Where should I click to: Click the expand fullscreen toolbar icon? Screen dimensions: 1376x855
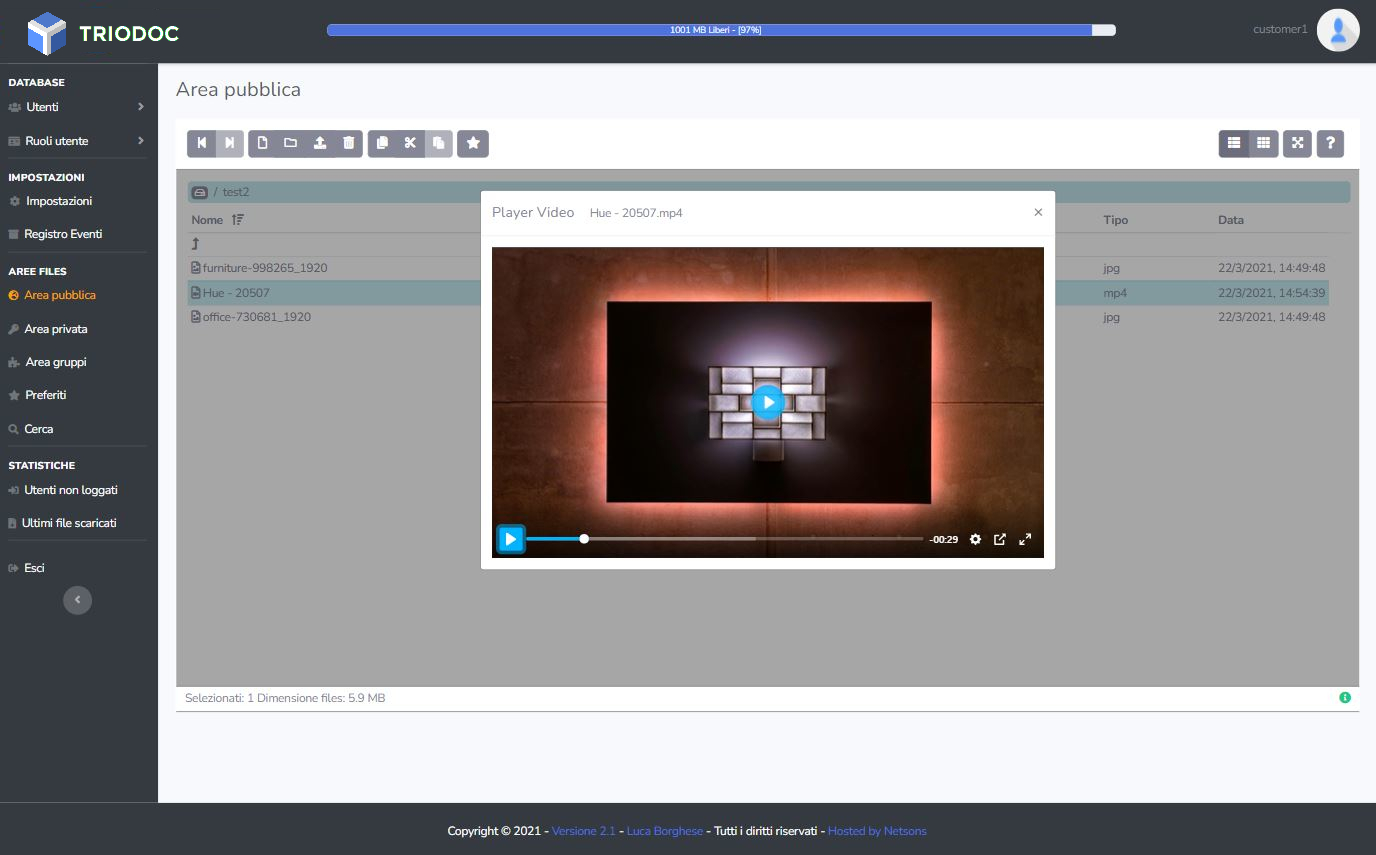point(1298,144)
